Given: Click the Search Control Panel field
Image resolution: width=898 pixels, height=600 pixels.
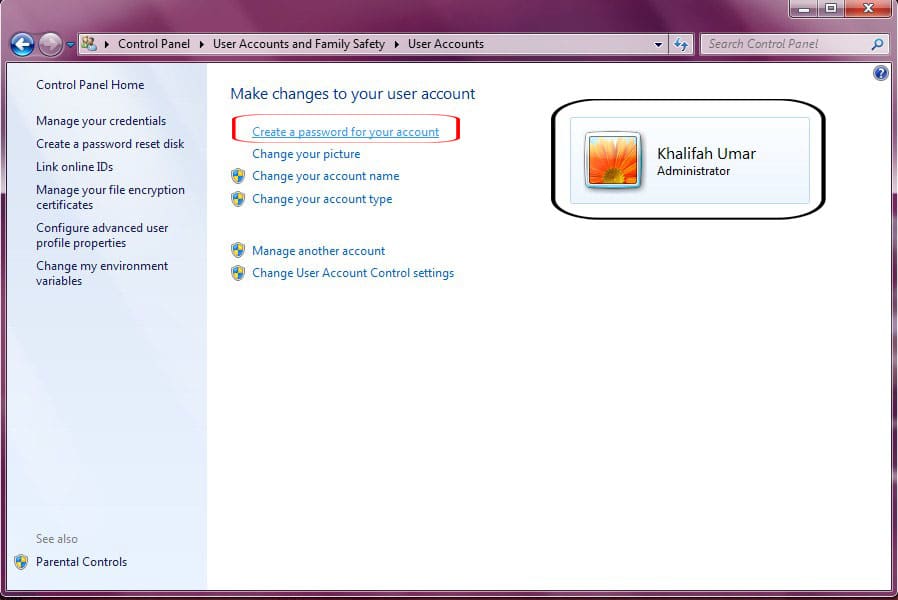Looking at the screenshot, I should pos(785,44).
